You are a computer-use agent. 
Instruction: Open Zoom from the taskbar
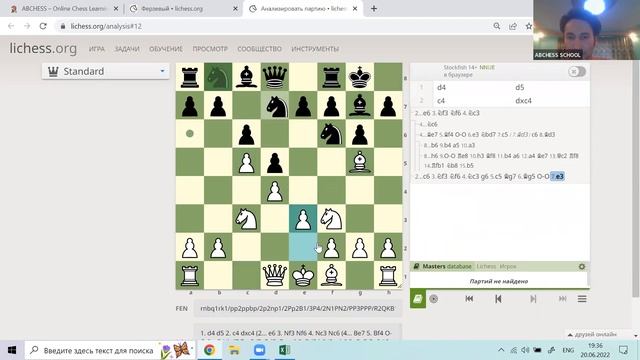260,350
